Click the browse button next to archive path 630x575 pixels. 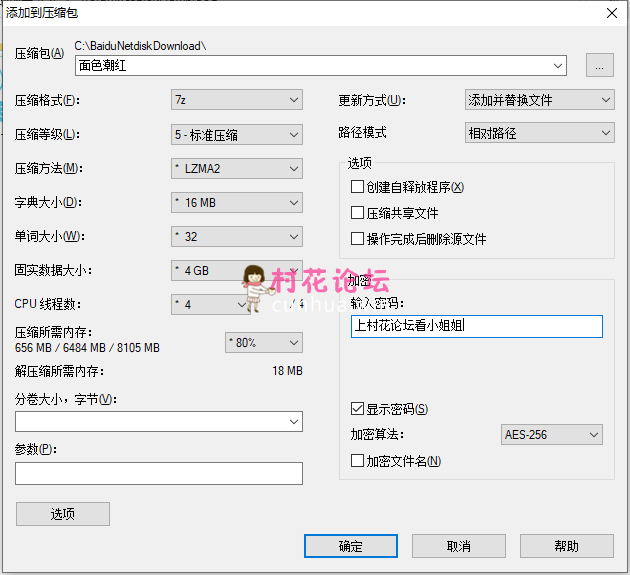click(599, 66)
